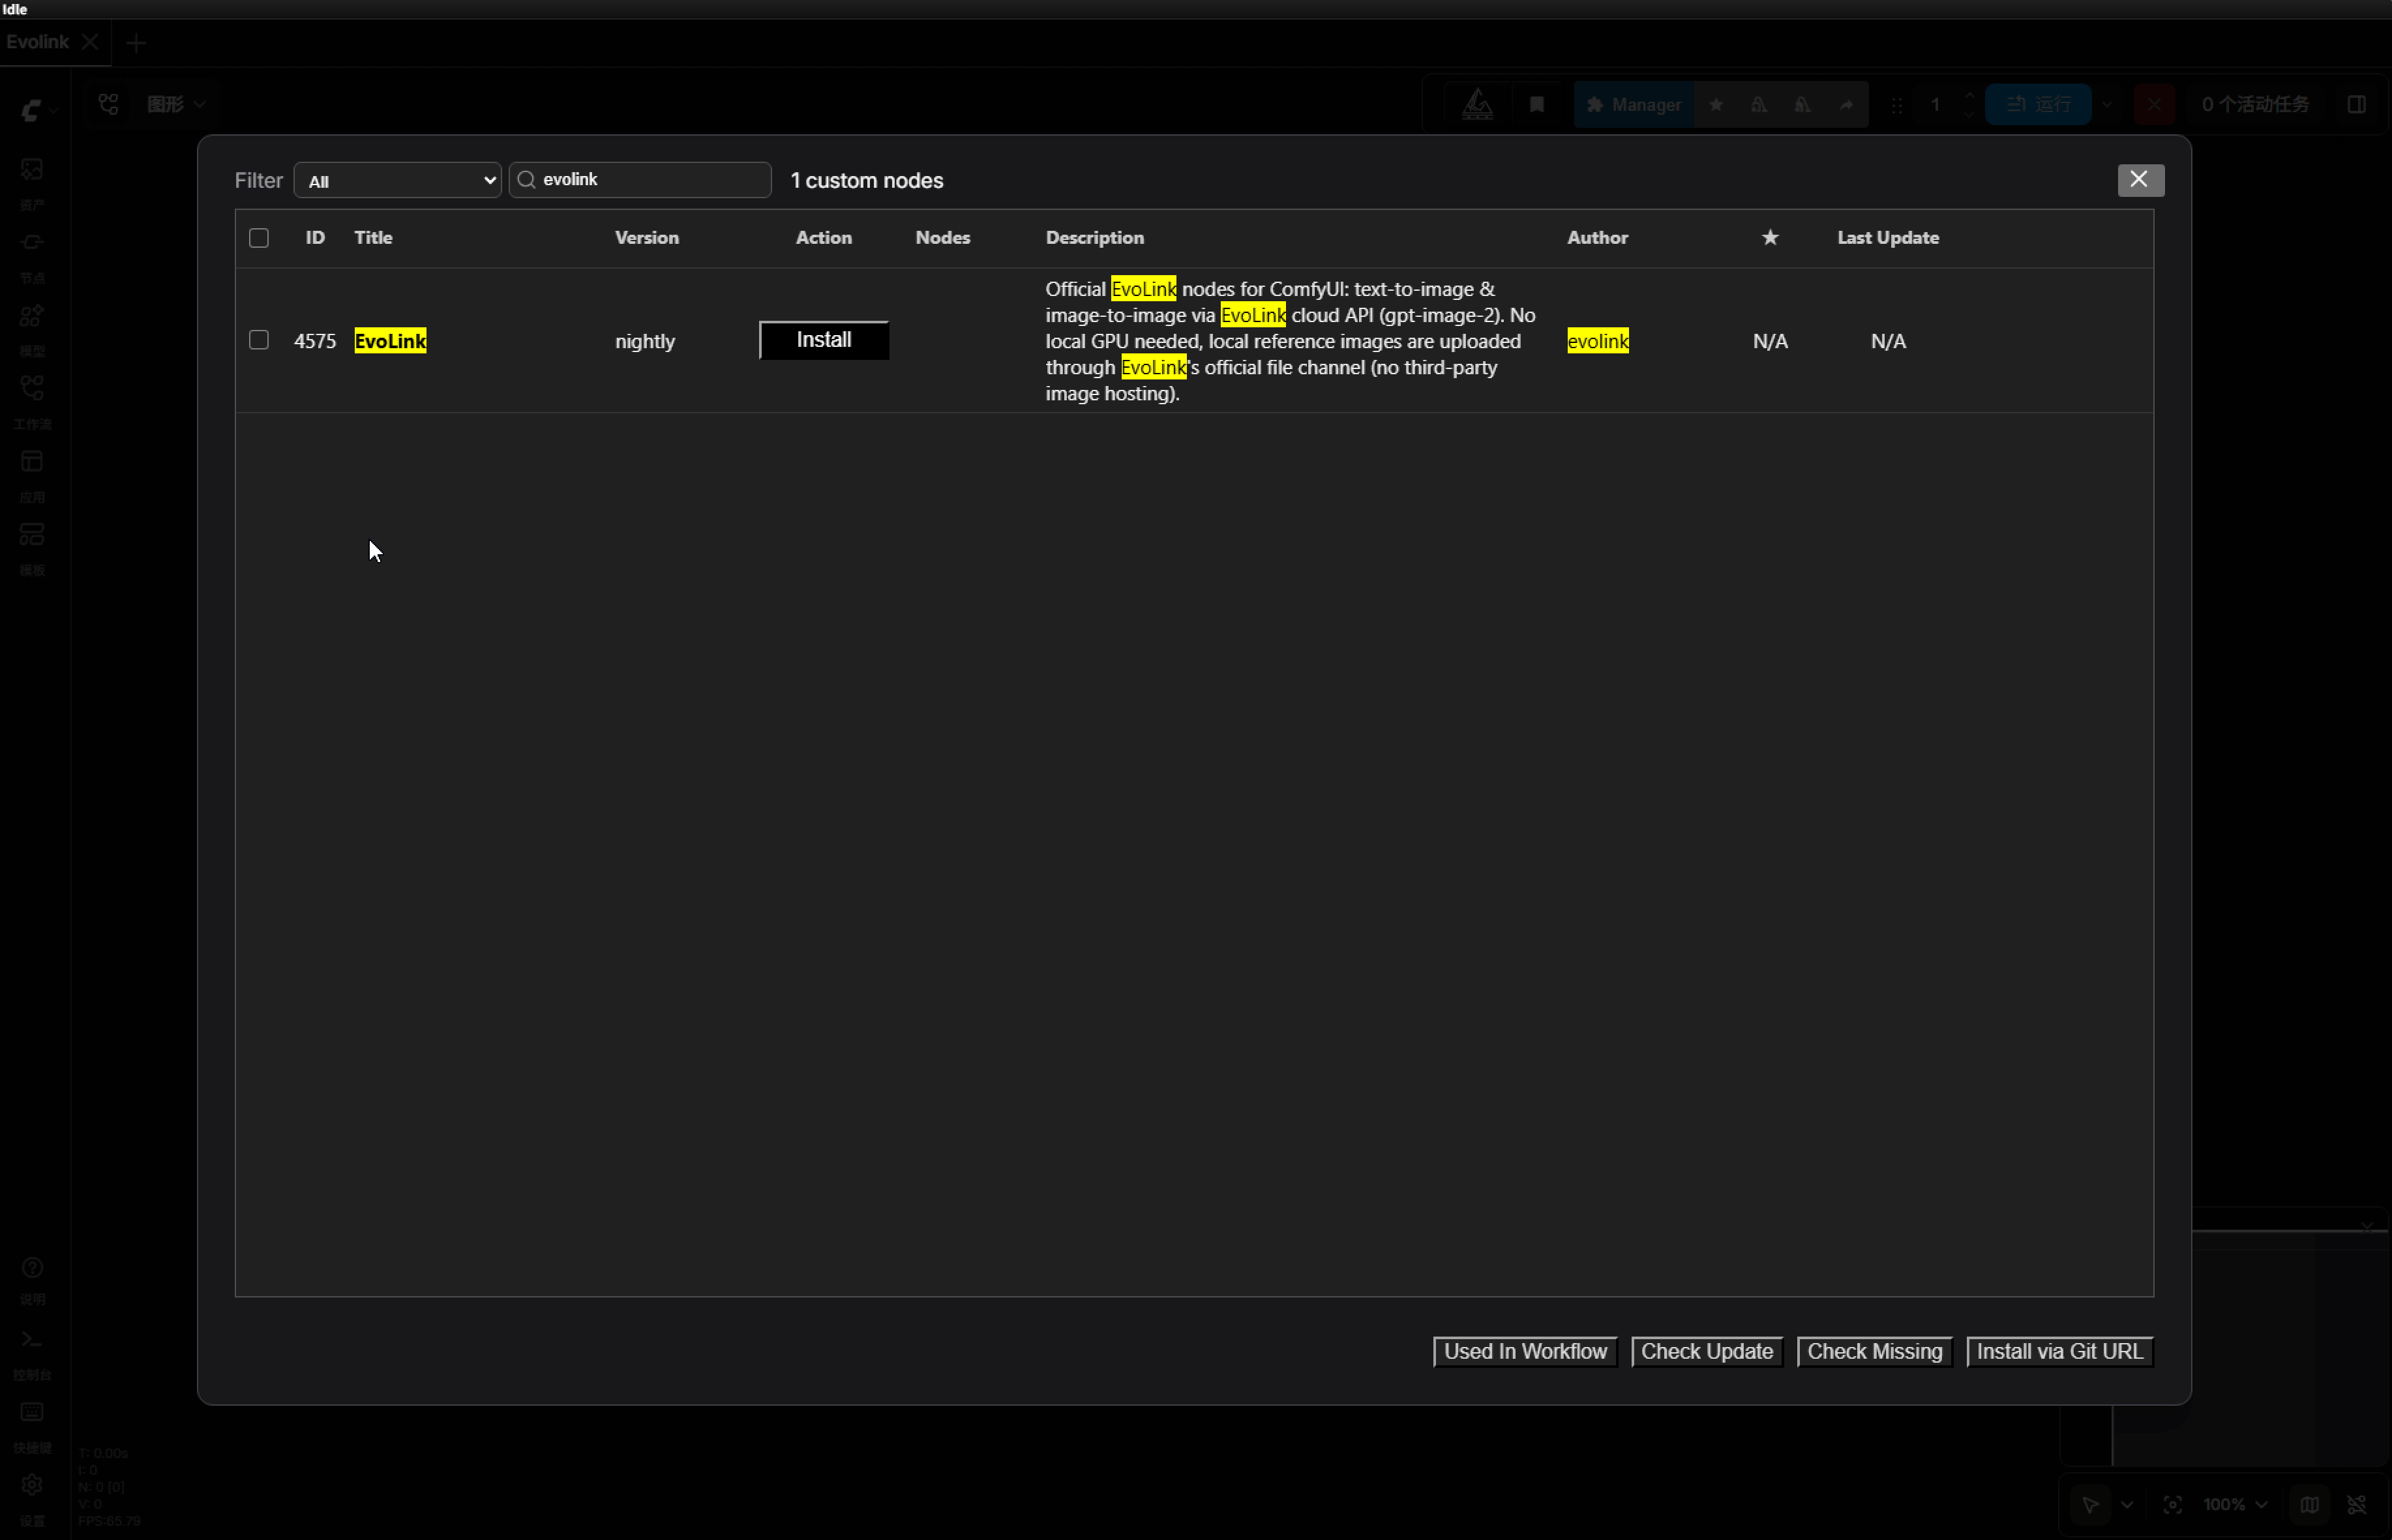
Task: Toggle link visibility icon at bottom right
Action: point(2357,1505)
